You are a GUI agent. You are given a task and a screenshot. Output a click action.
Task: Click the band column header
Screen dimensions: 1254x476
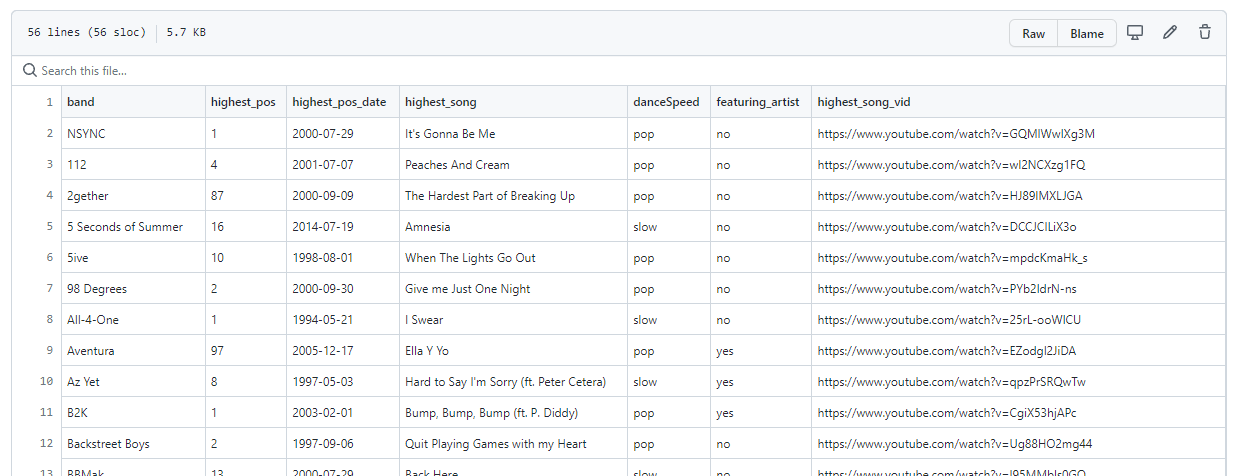pyautogui.click(x=81, y=102)
